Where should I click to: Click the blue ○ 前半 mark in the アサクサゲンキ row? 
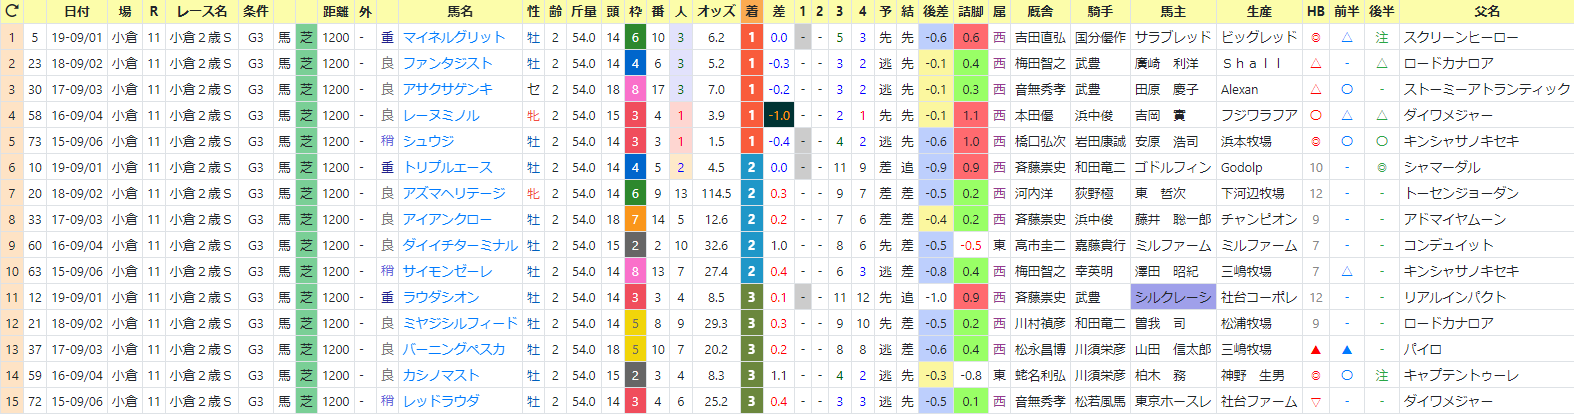tap(1347, 89)
